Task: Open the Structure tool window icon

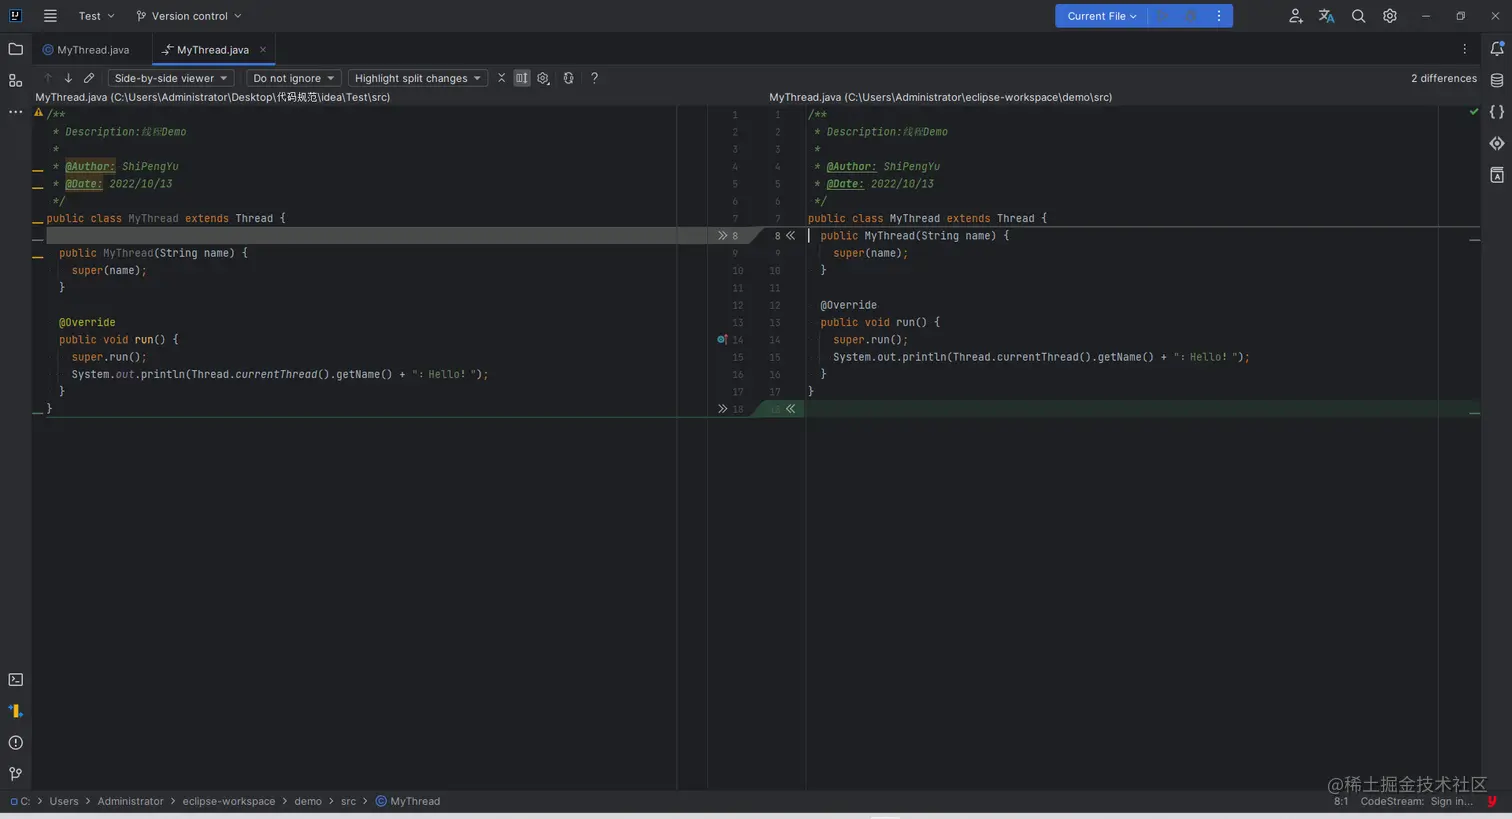Action: [16, 80]
